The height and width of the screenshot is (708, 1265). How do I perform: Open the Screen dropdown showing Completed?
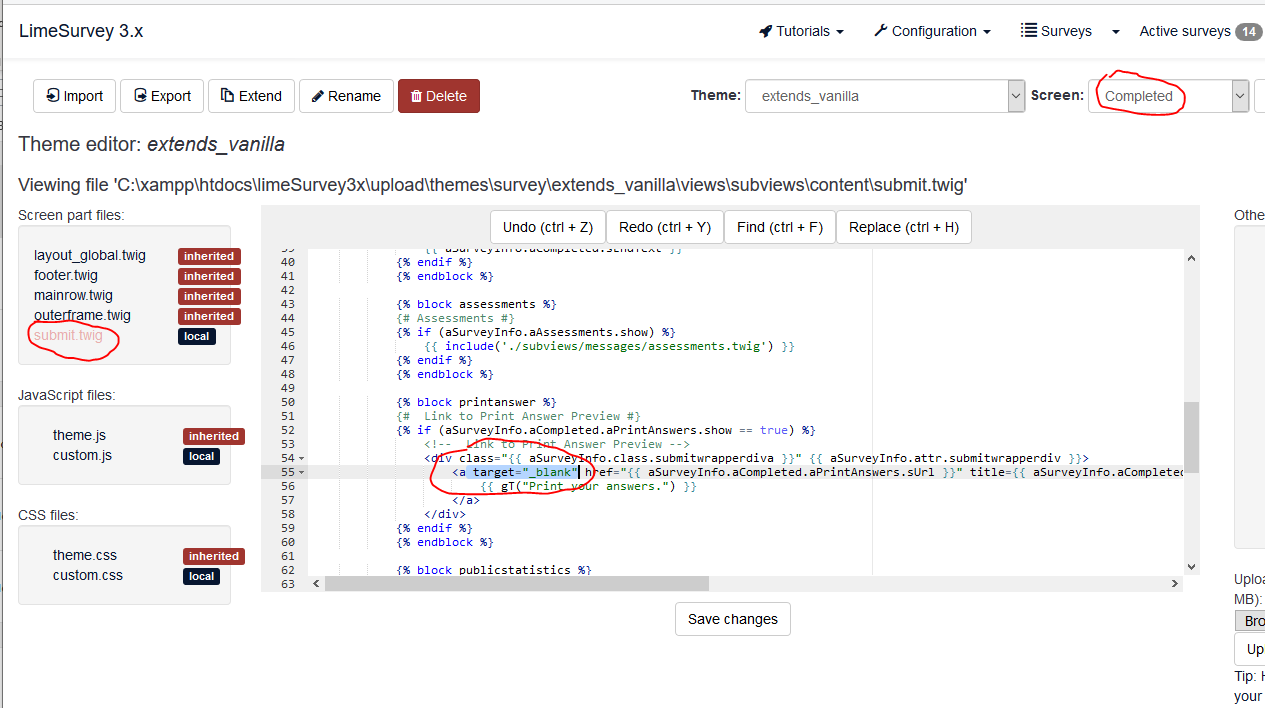click(x=1168, y=96)
